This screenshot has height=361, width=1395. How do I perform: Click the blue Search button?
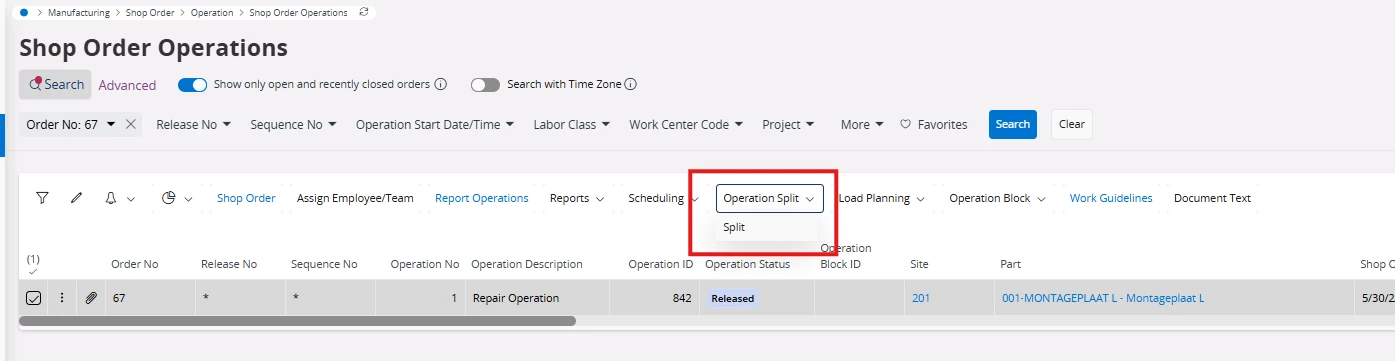pyautogui.click(x=1013, y=124)
